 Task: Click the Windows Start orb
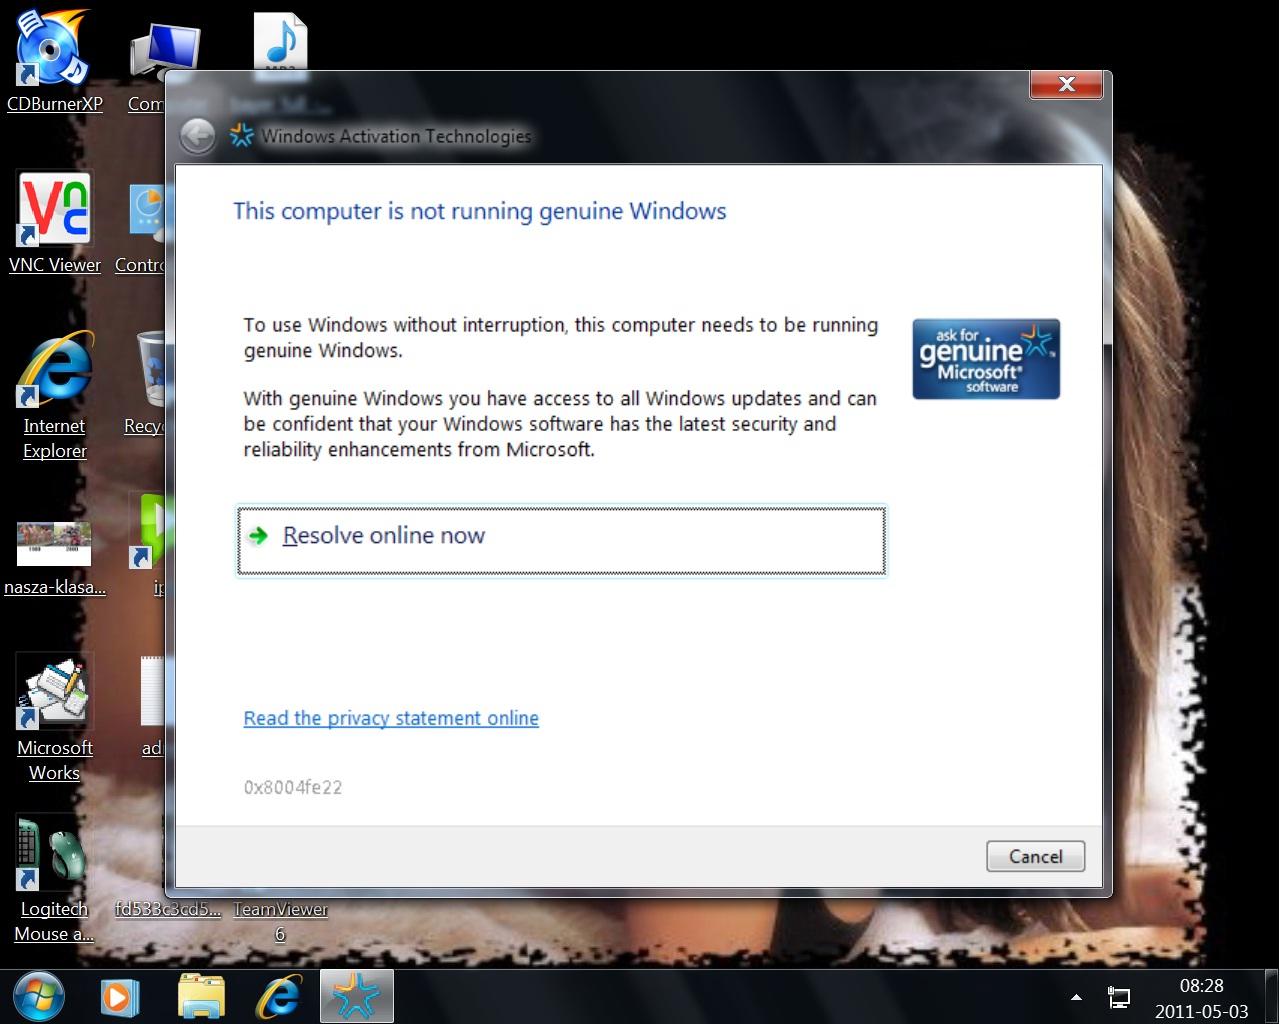pos(38,996)
